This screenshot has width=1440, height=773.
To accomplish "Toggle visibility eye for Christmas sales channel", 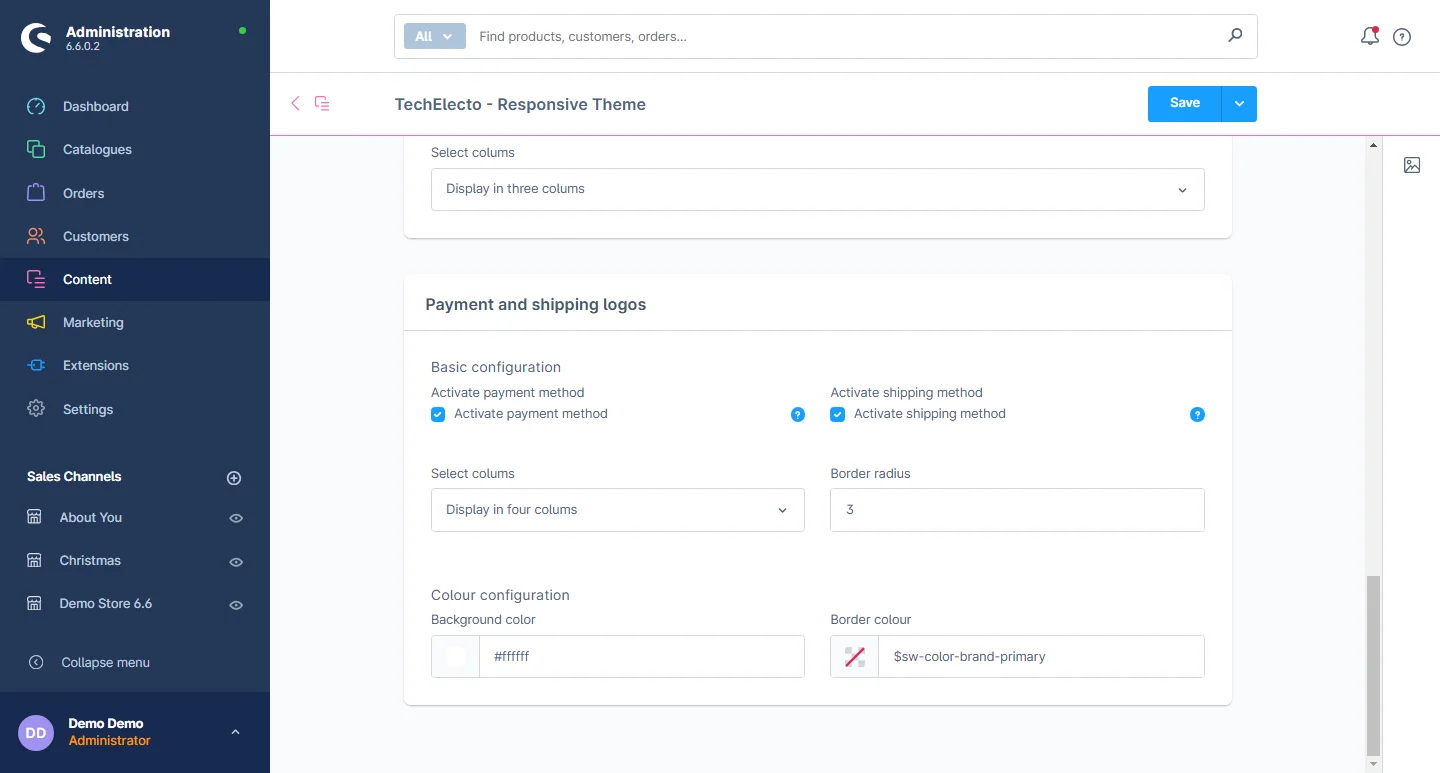I will click(236, 562).
